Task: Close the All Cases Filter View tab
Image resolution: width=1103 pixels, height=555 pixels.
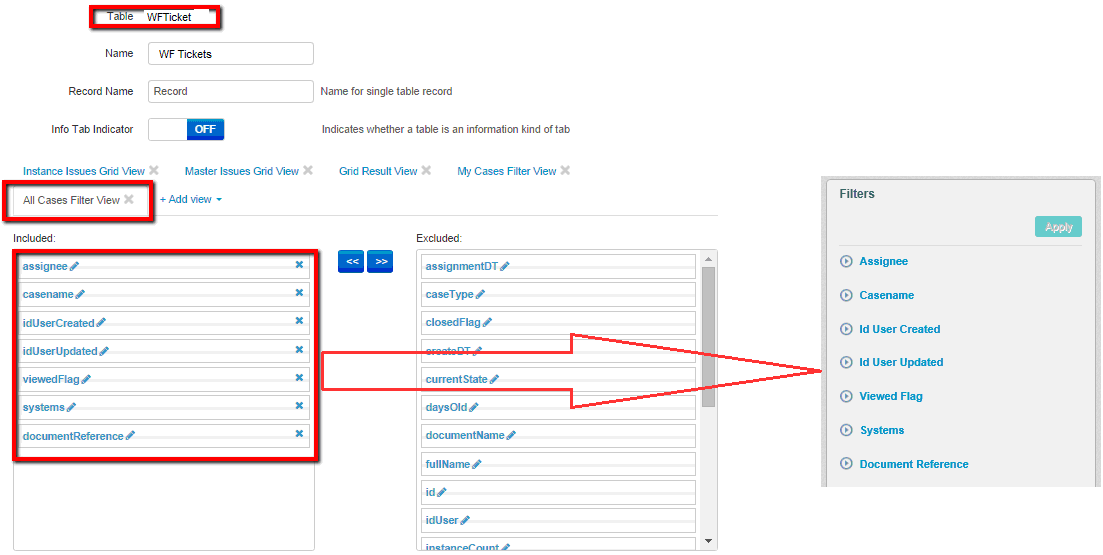Action: click(x=129, y=200)
